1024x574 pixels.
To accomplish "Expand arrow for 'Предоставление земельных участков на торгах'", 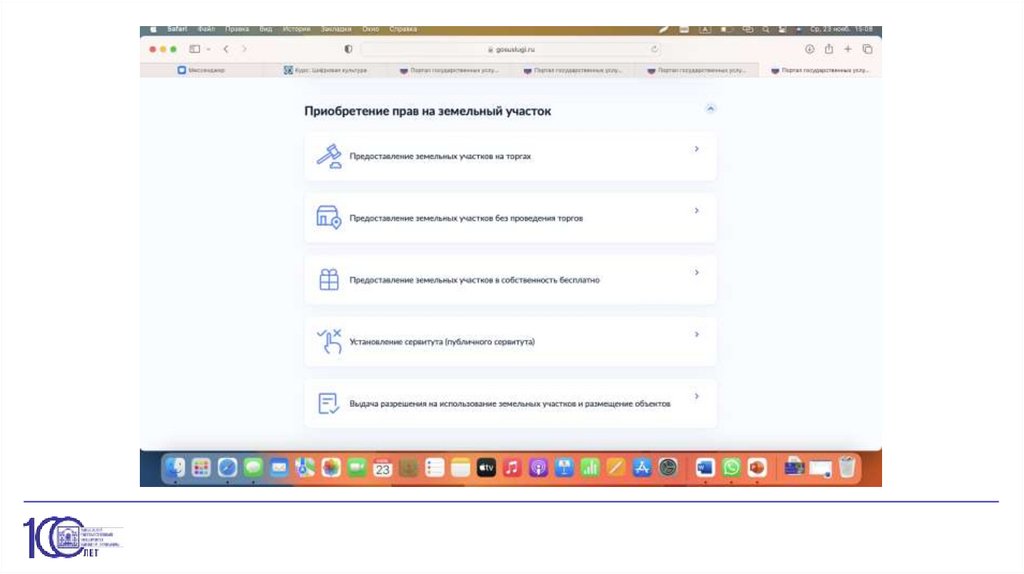I will point(697,149).
